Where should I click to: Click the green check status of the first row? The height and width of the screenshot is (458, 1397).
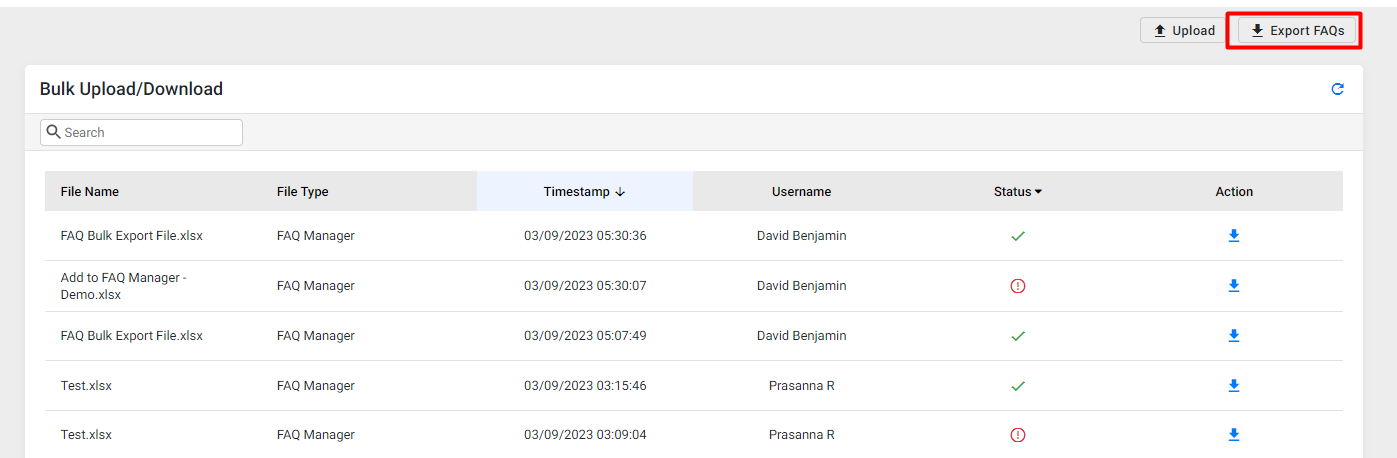pos(1018,236)
